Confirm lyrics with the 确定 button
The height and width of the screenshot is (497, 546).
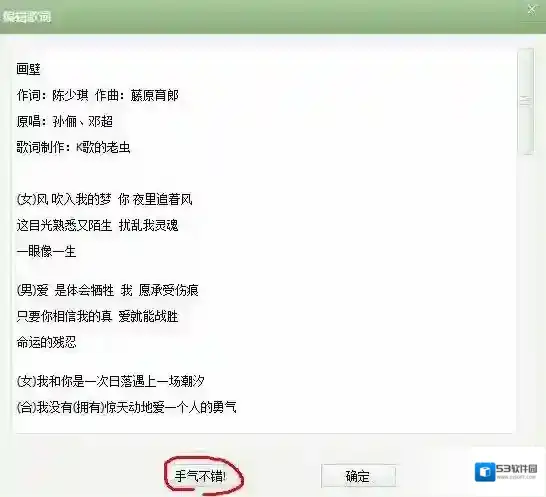coord(358,476)
